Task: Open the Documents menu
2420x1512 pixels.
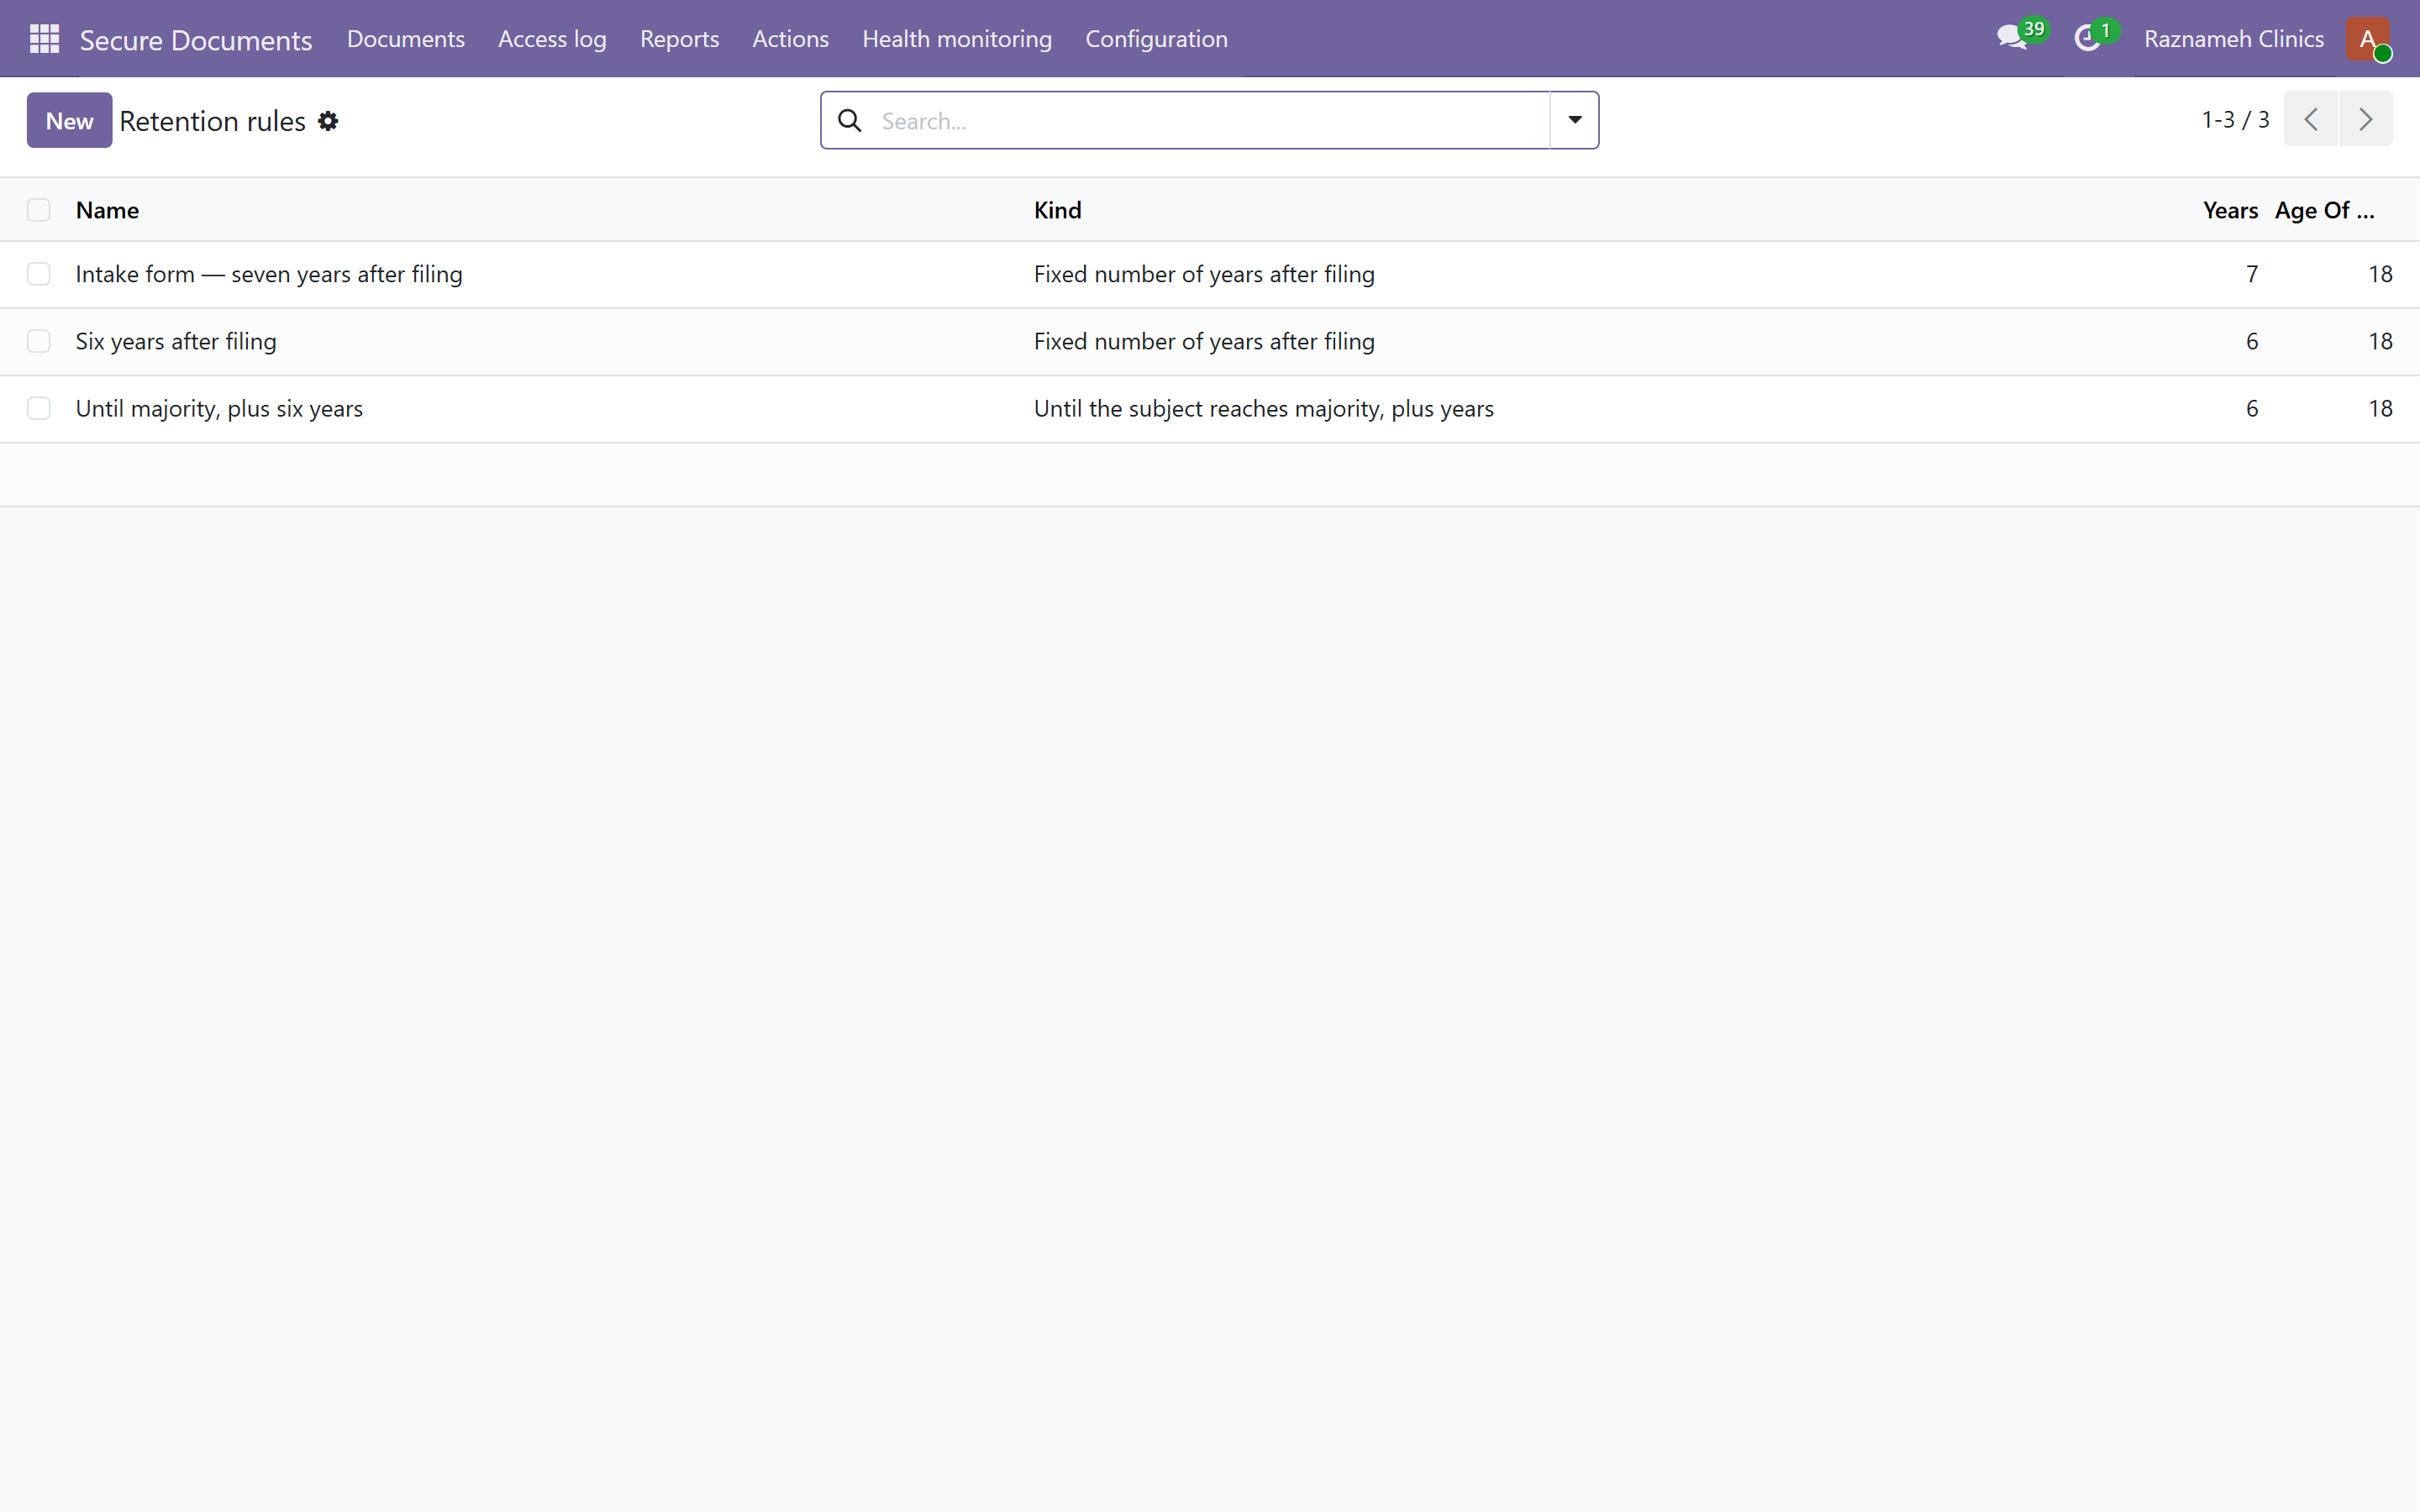Action: [406, 39]
